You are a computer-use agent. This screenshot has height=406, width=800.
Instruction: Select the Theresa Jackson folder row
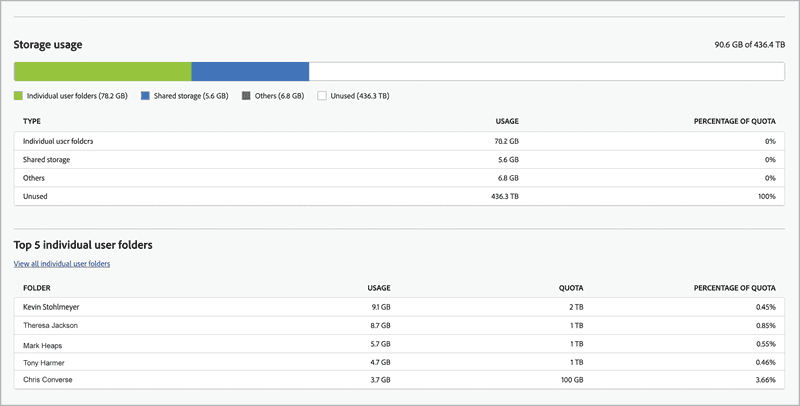(399, 325)
